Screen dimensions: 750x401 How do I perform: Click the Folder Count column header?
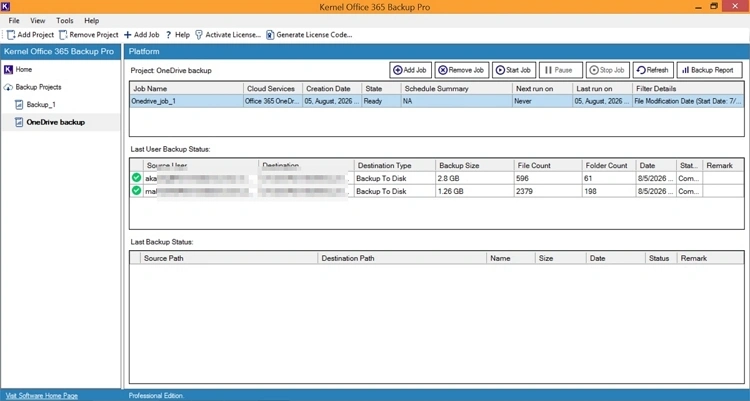click(x=608, y=166)
